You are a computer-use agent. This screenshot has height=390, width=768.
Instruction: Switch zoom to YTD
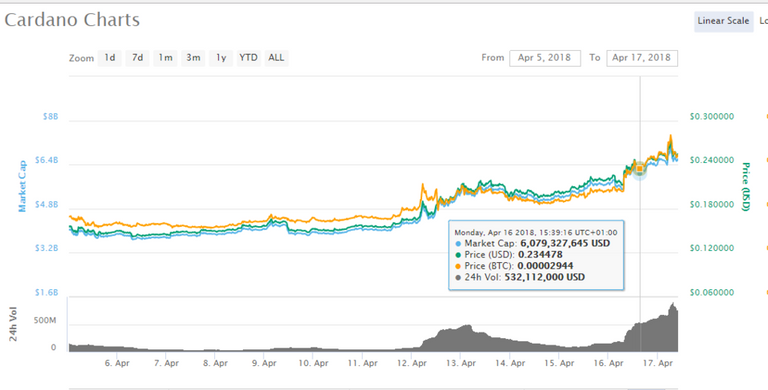[248, 58]
